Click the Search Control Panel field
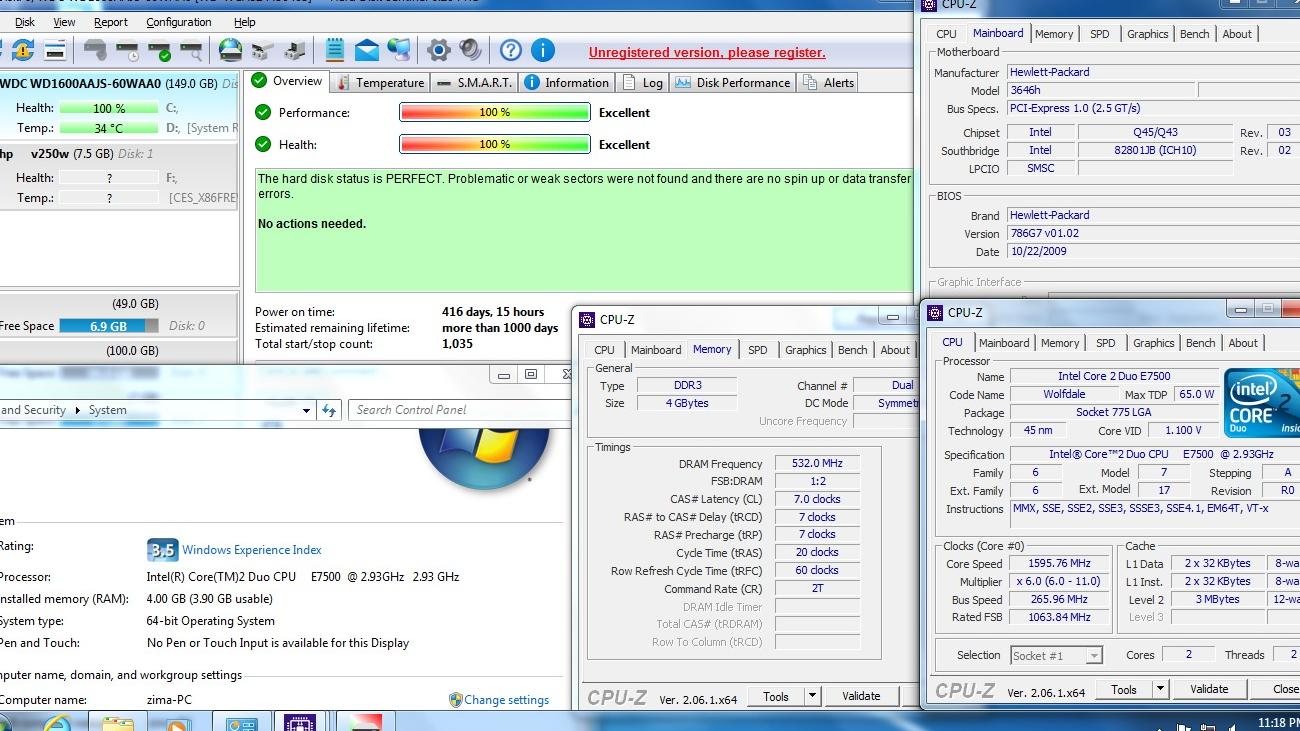The image size is (1300, 731). [459, 410]
